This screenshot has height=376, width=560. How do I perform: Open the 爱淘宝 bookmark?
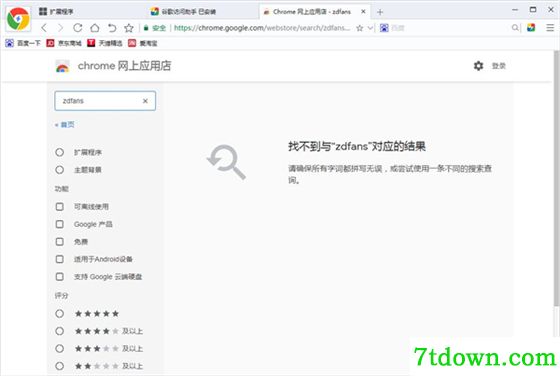(x=143, y=43)
